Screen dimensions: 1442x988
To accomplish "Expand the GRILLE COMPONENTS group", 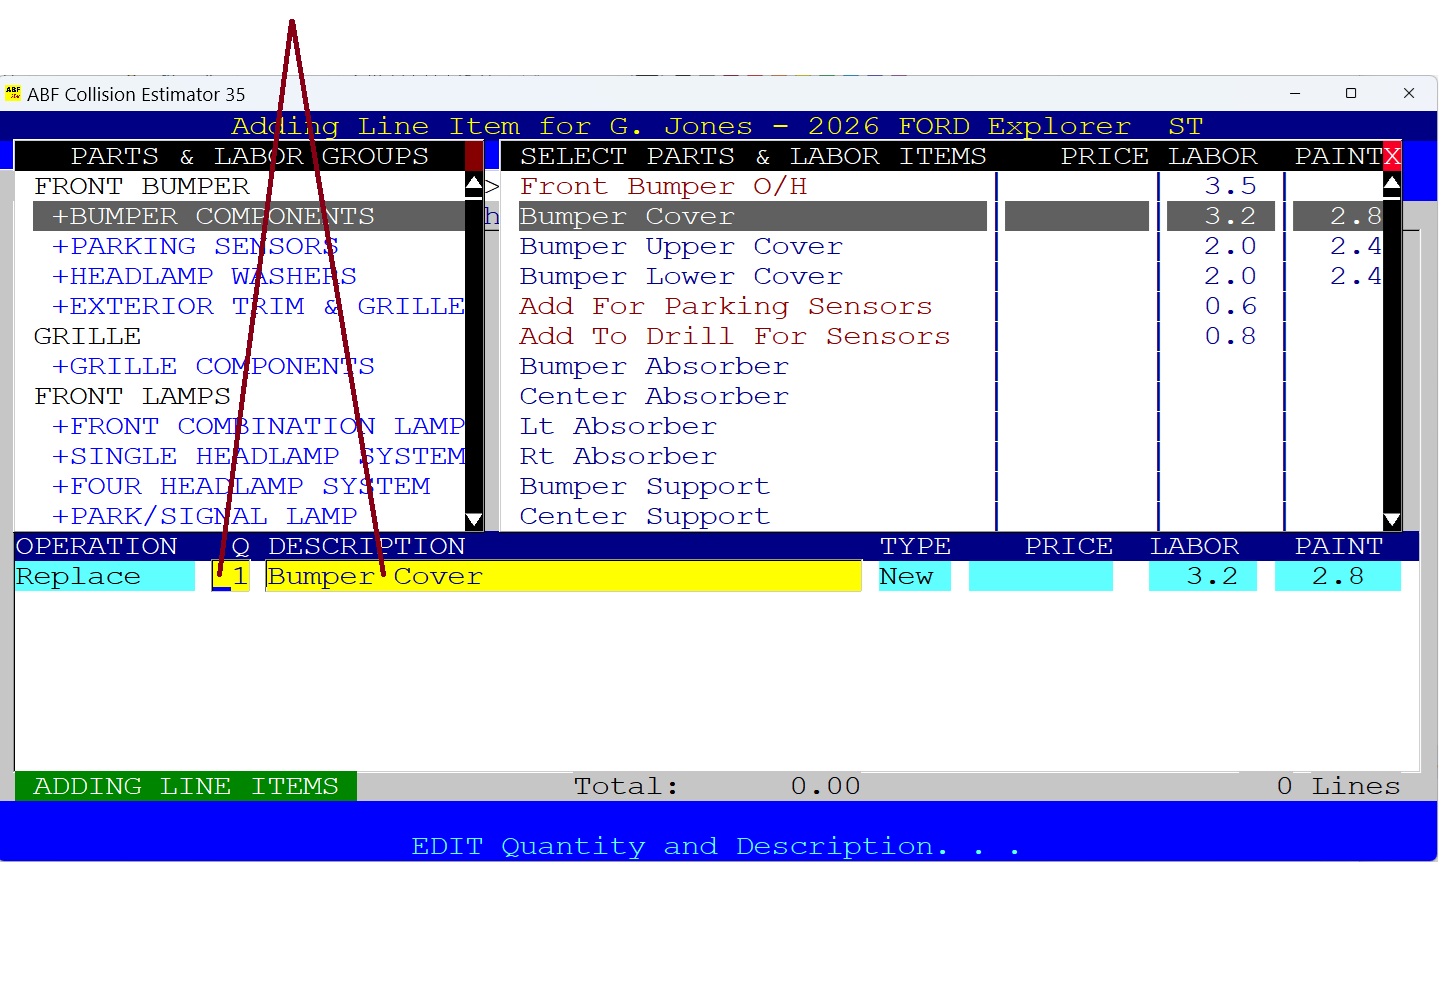I will coord(213,366).
